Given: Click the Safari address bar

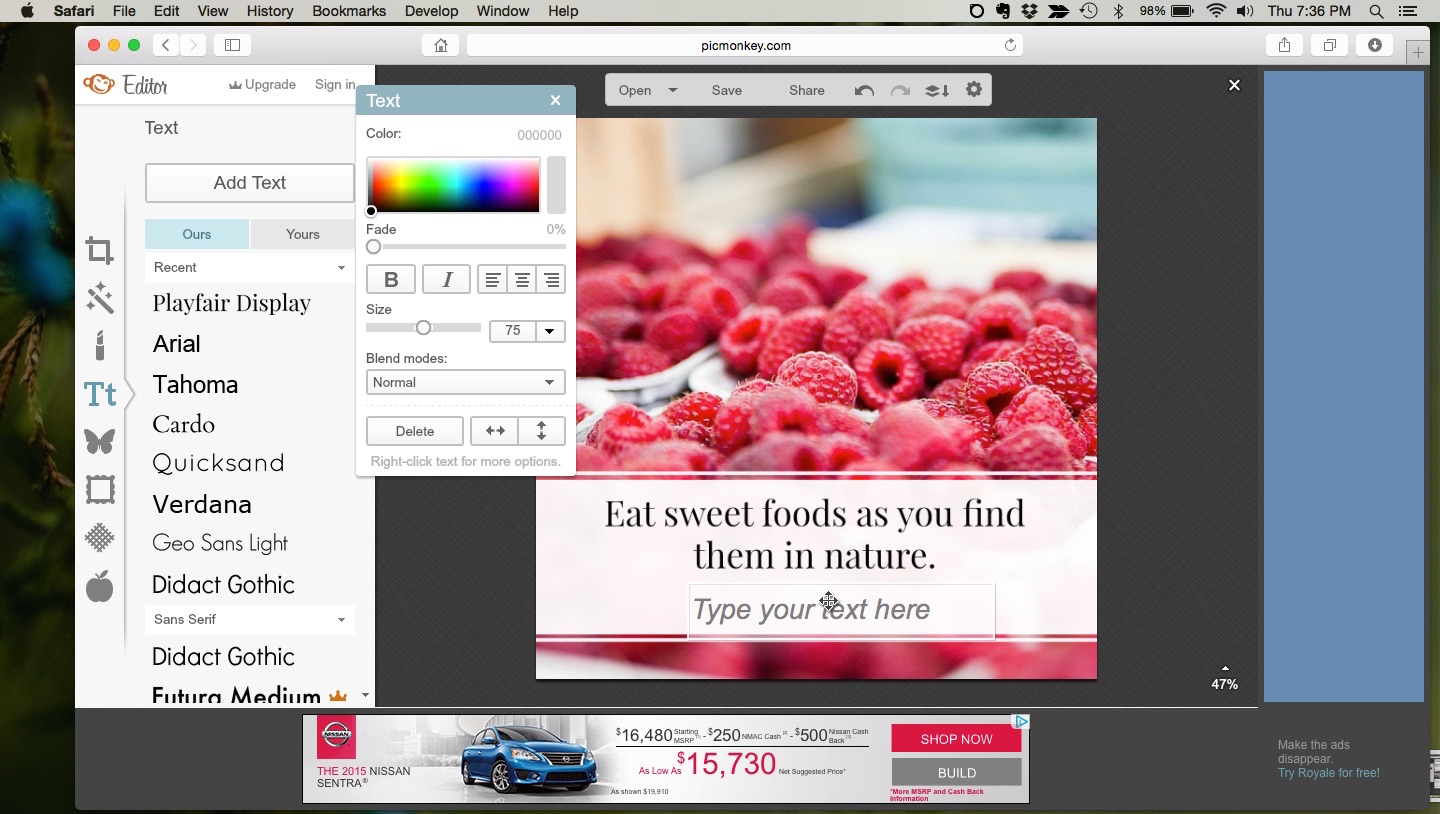Looking at the screenshot, I should (x=745, y=45).
